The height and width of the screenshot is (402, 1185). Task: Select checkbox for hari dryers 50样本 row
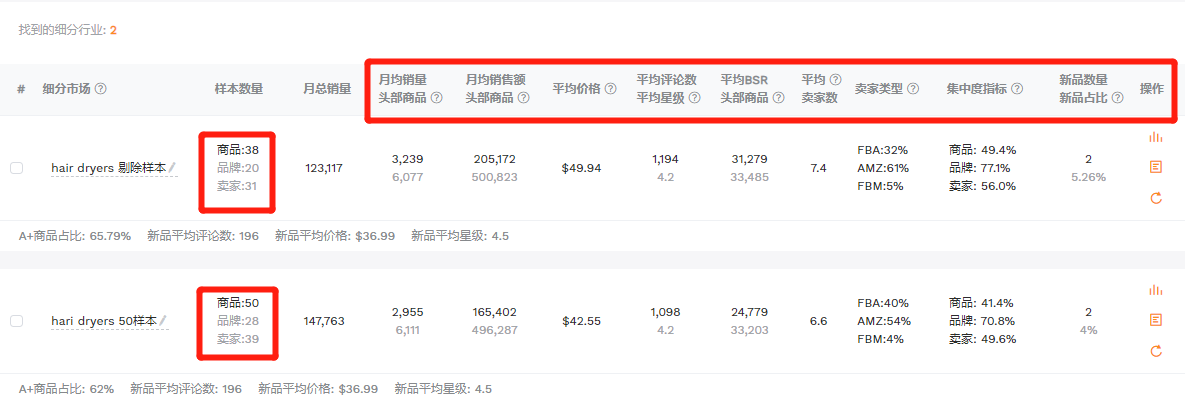[16, 321]
